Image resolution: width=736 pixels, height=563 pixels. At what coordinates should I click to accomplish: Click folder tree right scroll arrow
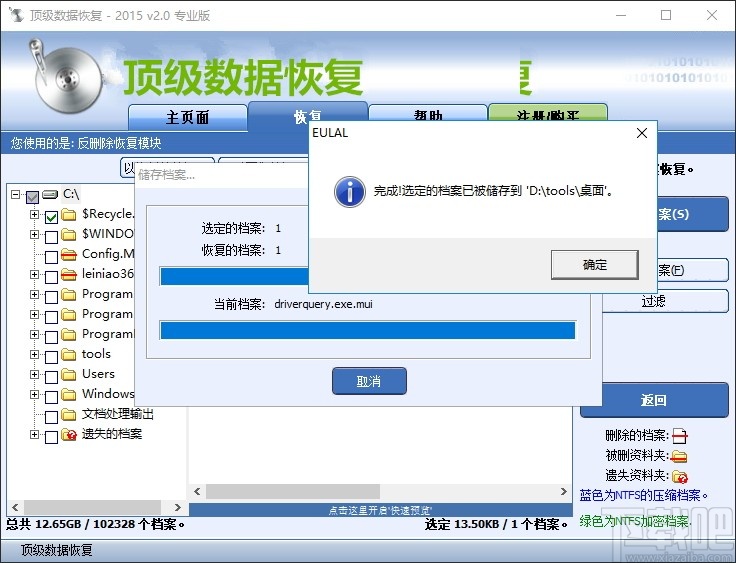coord(177,508)
